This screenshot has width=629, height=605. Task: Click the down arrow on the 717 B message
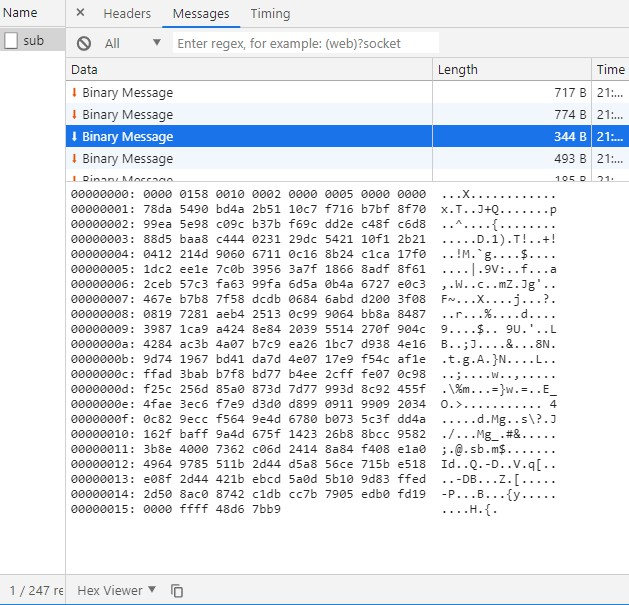(74, 93)
